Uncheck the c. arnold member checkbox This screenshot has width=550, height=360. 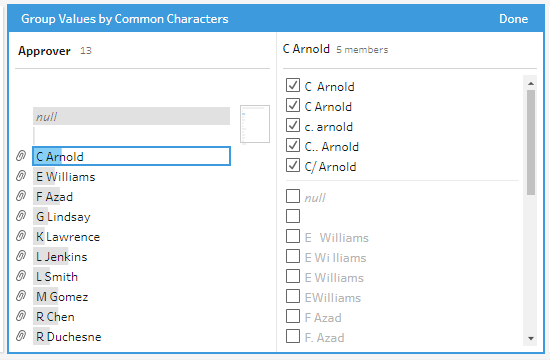[293, 125]
